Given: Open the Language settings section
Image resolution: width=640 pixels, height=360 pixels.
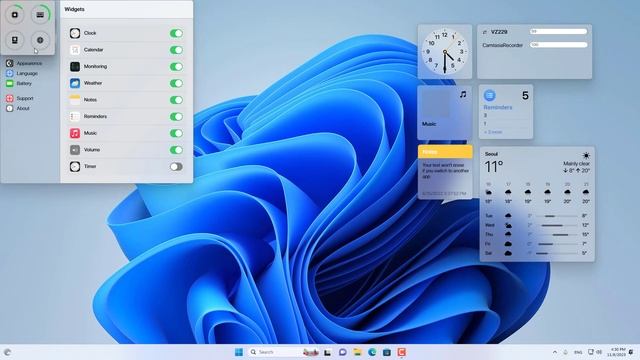Looking at the screenshot, I should (x=22, y=73).
